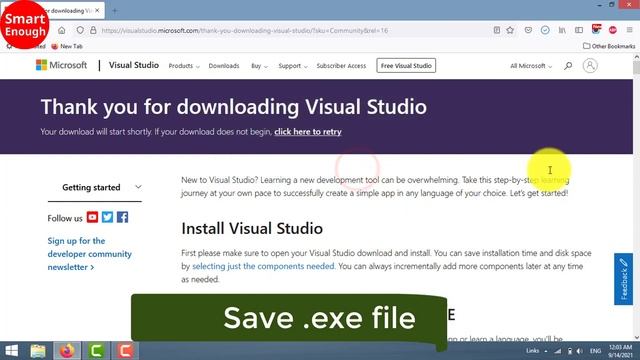
Task: Click the volume speaker tray icon
Action: pyautogui.click(x=580, y=351)
